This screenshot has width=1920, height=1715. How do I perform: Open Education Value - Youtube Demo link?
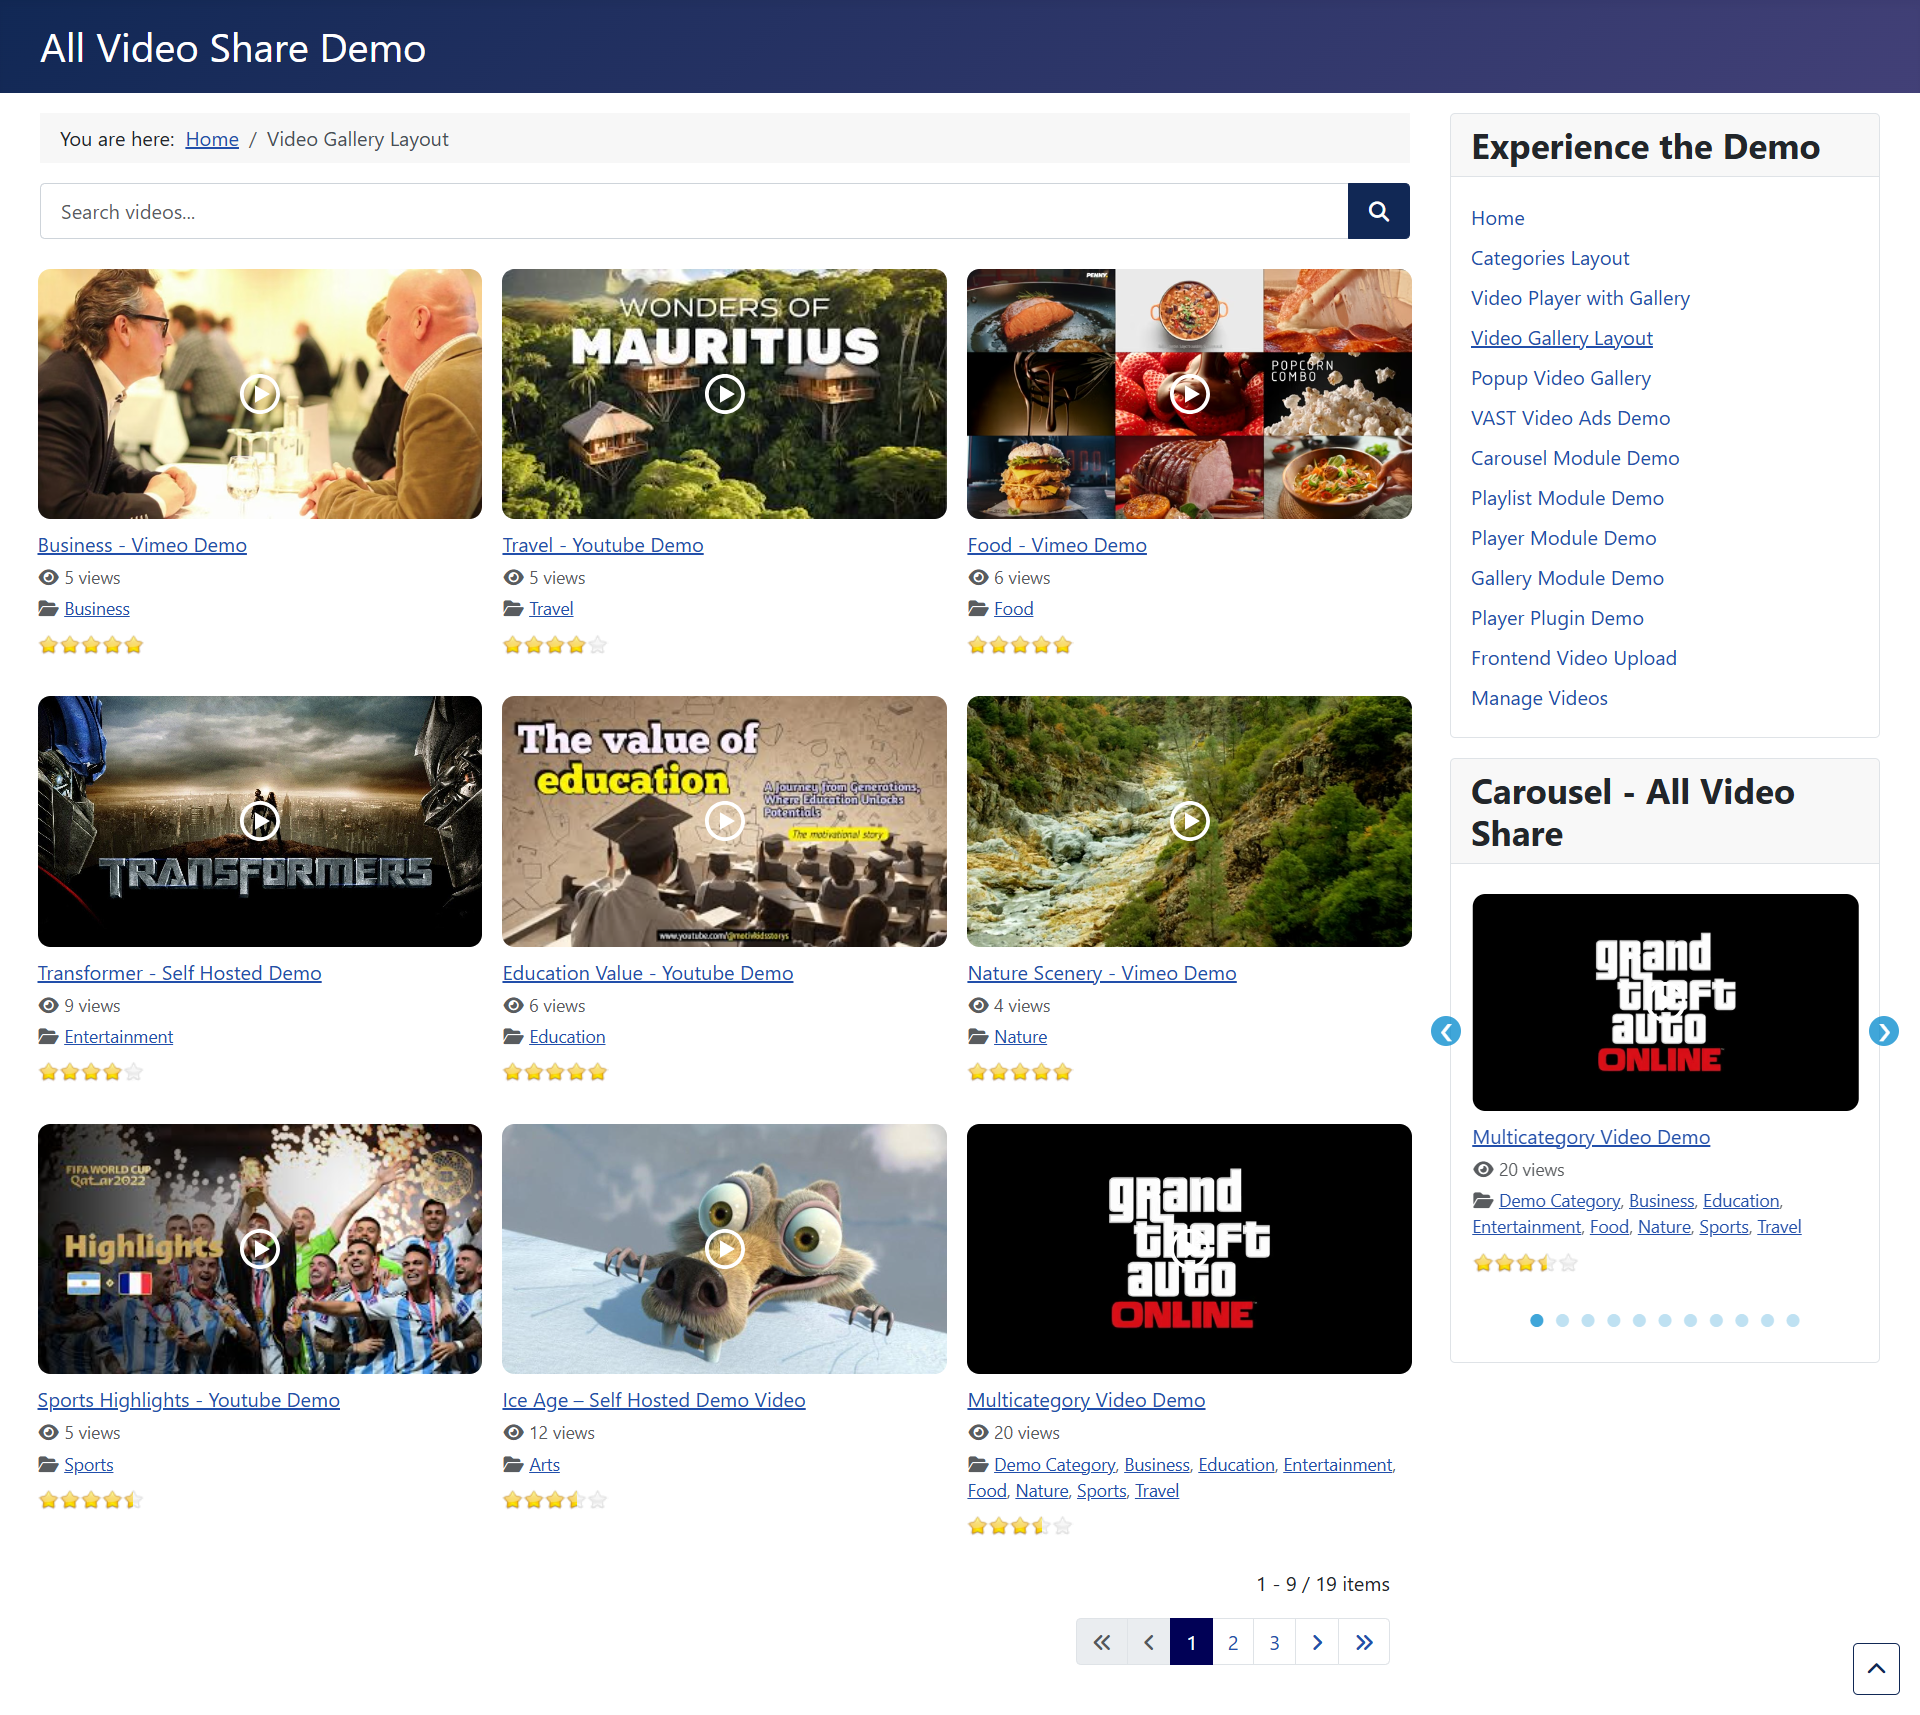click(x=648, y=973)
